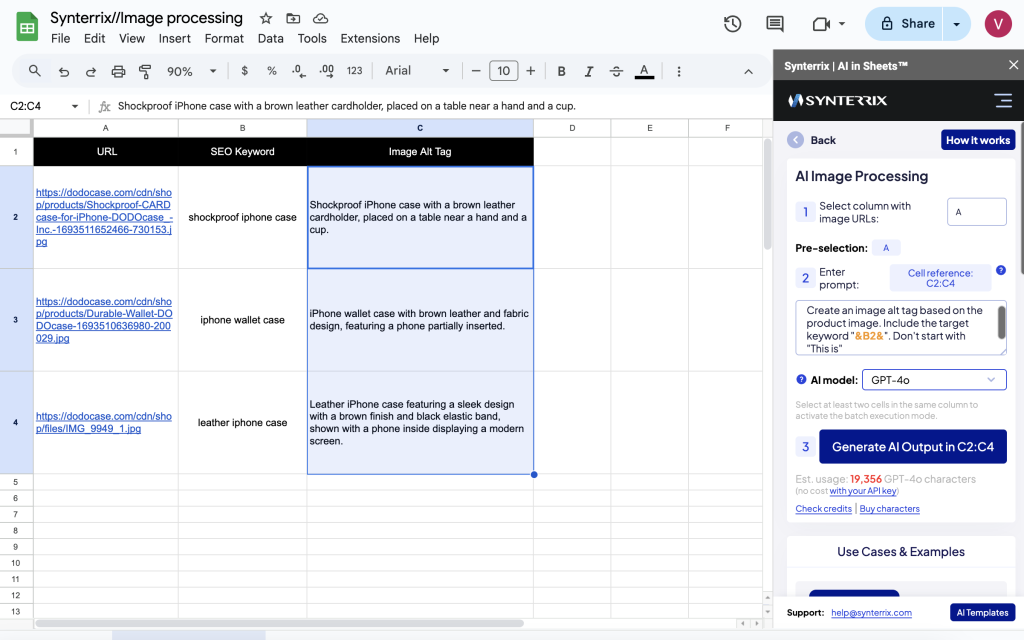Viewport: 1024px width, 640px height.
Task: Toggle strikethrough formatting
Action: [616, 71]
